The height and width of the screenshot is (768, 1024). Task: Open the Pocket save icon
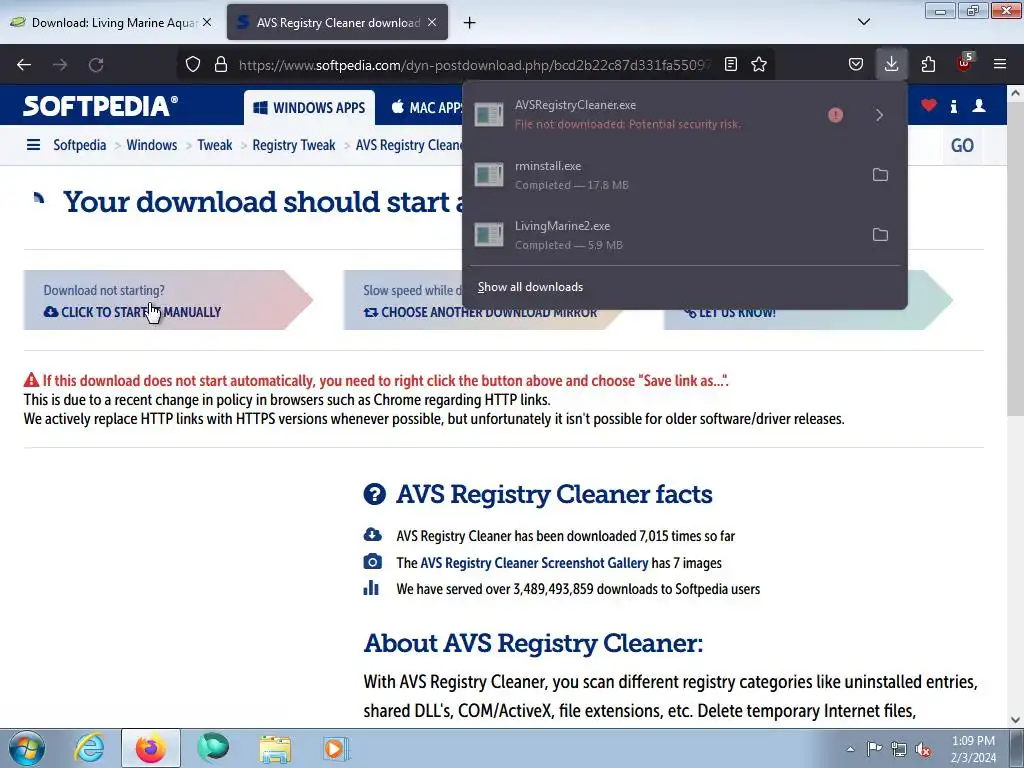tap(856, 64)
